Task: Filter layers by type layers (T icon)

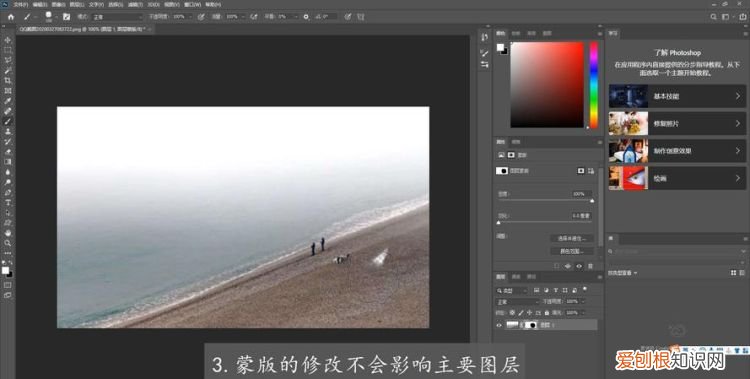Action: (x=556, y=290)
